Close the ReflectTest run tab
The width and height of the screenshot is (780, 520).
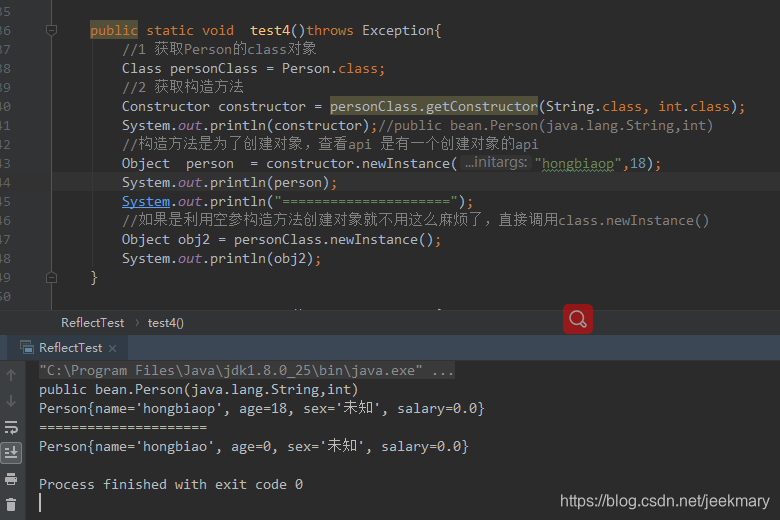pos(112,348)
